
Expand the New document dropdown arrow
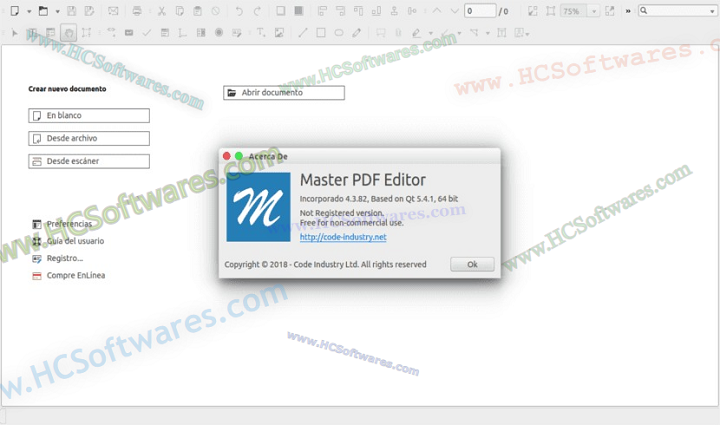pos(29,11)
